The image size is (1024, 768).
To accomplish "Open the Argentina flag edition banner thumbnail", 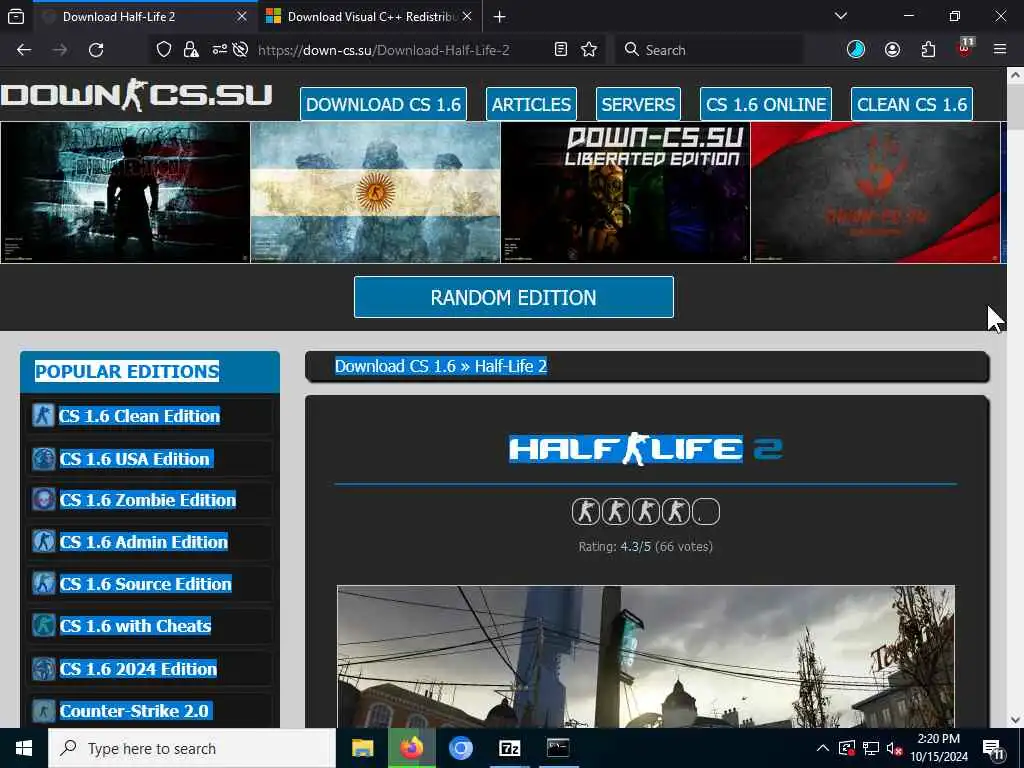I will [376, 193].
